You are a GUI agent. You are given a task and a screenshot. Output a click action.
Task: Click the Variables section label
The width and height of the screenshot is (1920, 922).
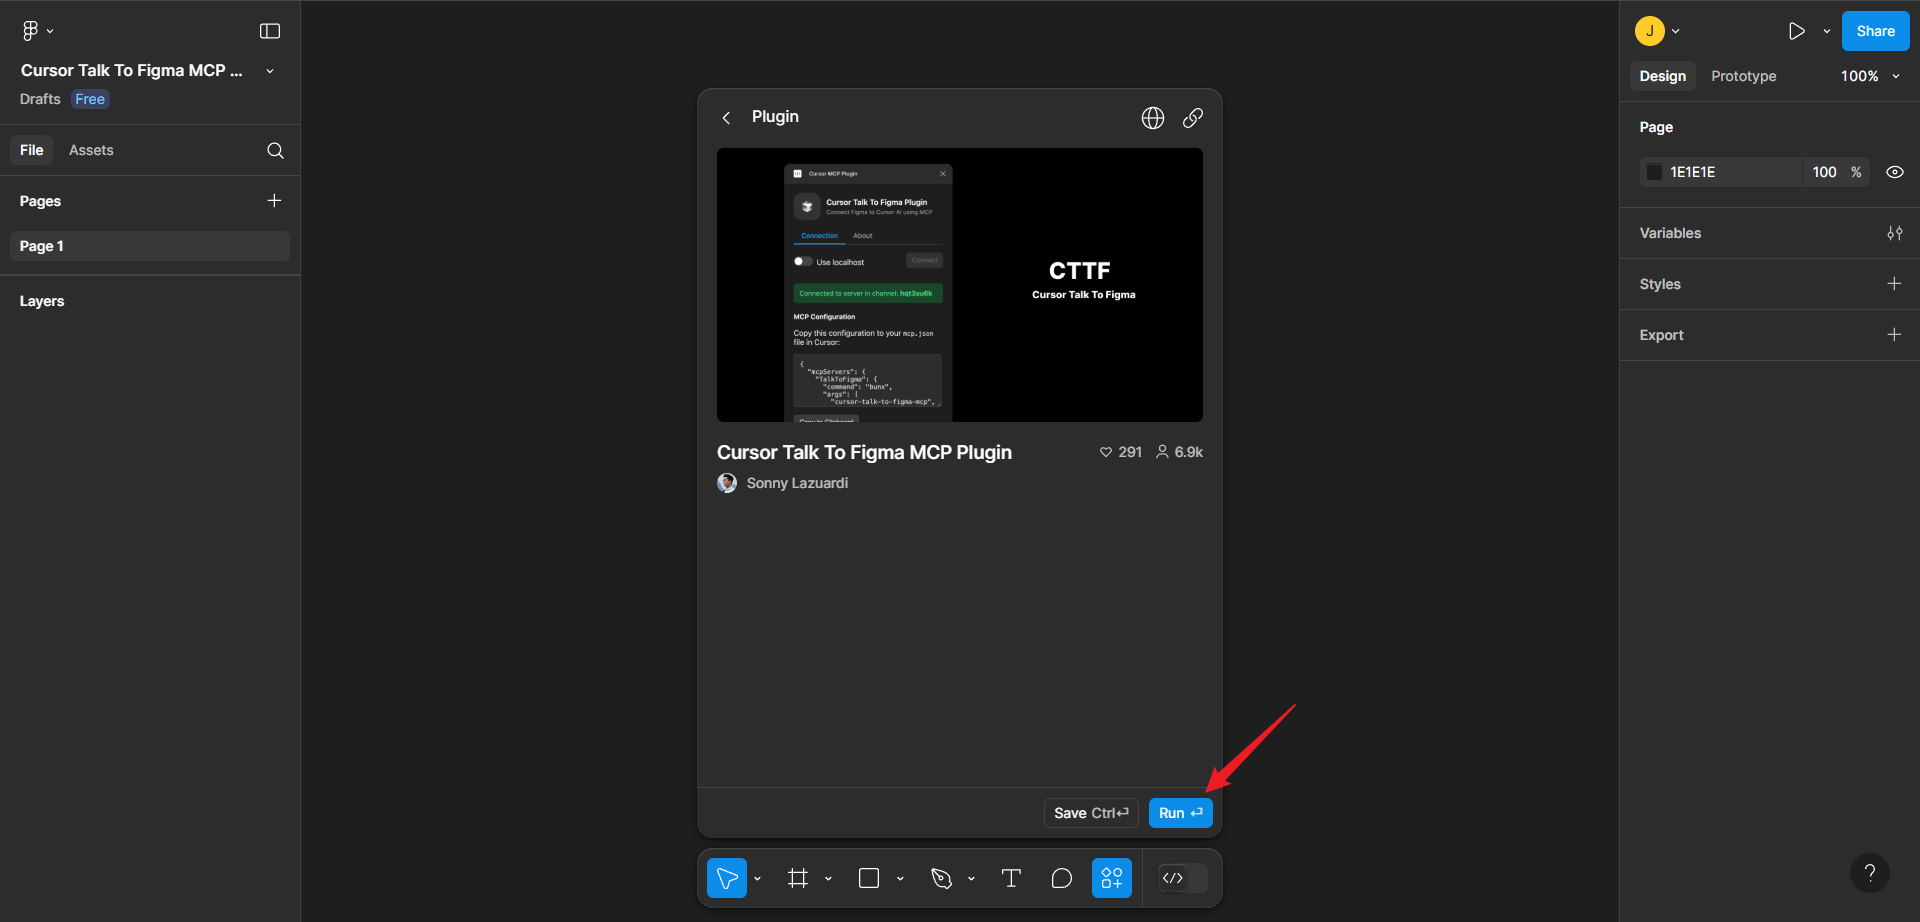pos(1670,233)
